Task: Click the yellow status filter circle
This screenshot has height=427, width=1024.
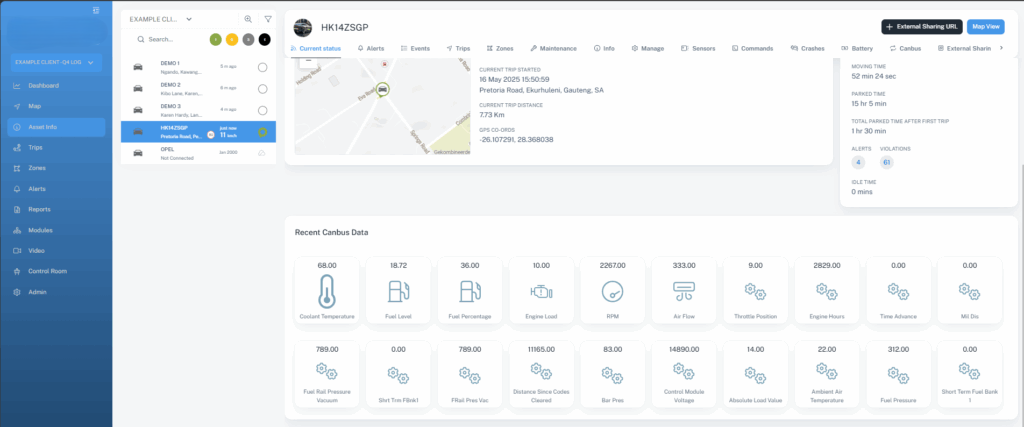Action: coord(231,39)
